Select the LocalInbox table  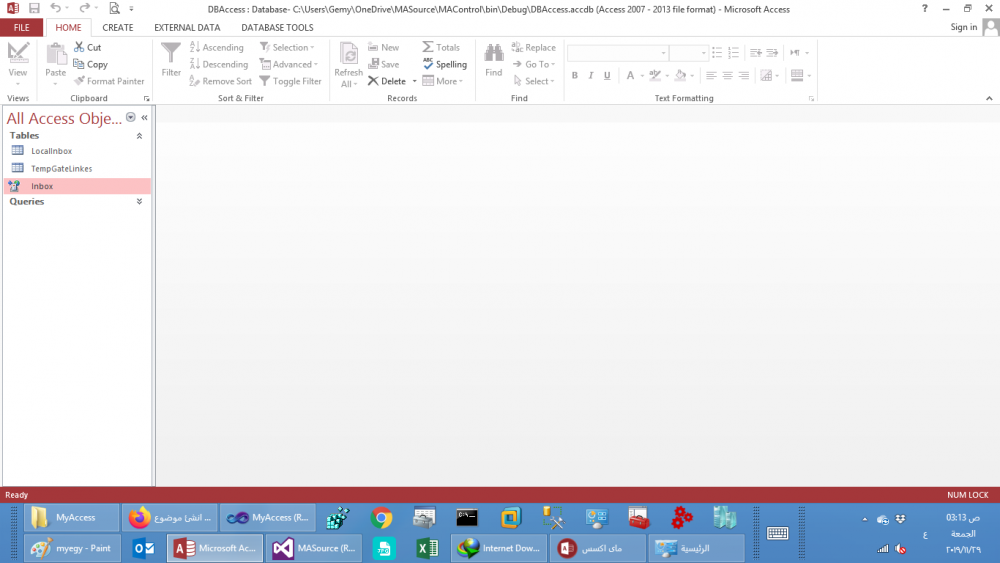77,151
